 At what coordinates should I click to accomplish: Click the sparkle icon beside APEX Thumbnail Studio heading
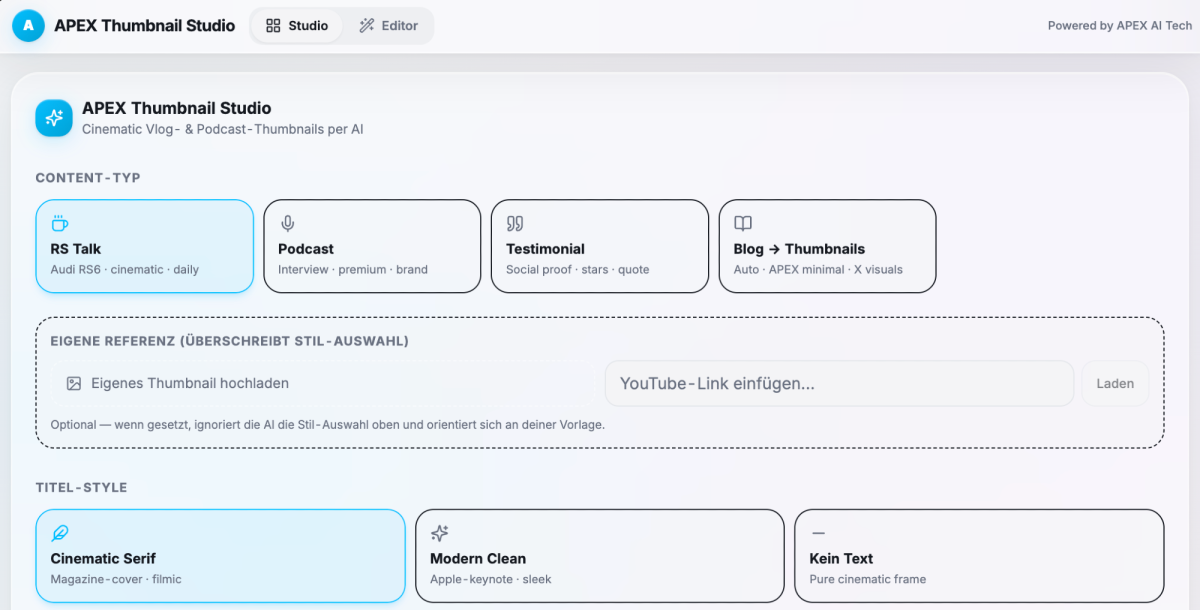[x=54, y=118]
